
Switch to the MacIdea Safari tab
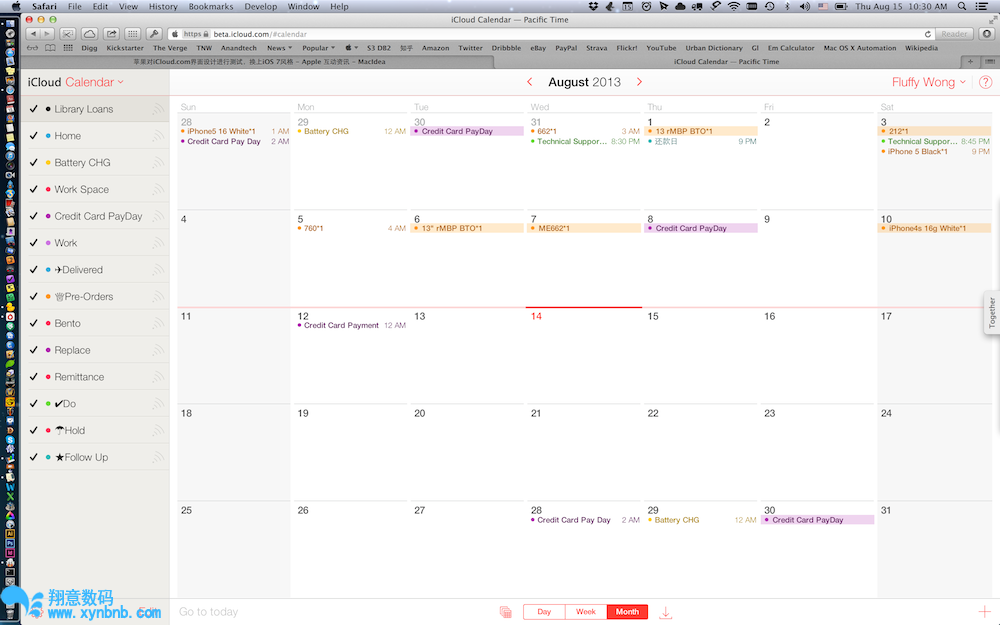(259, 62)
